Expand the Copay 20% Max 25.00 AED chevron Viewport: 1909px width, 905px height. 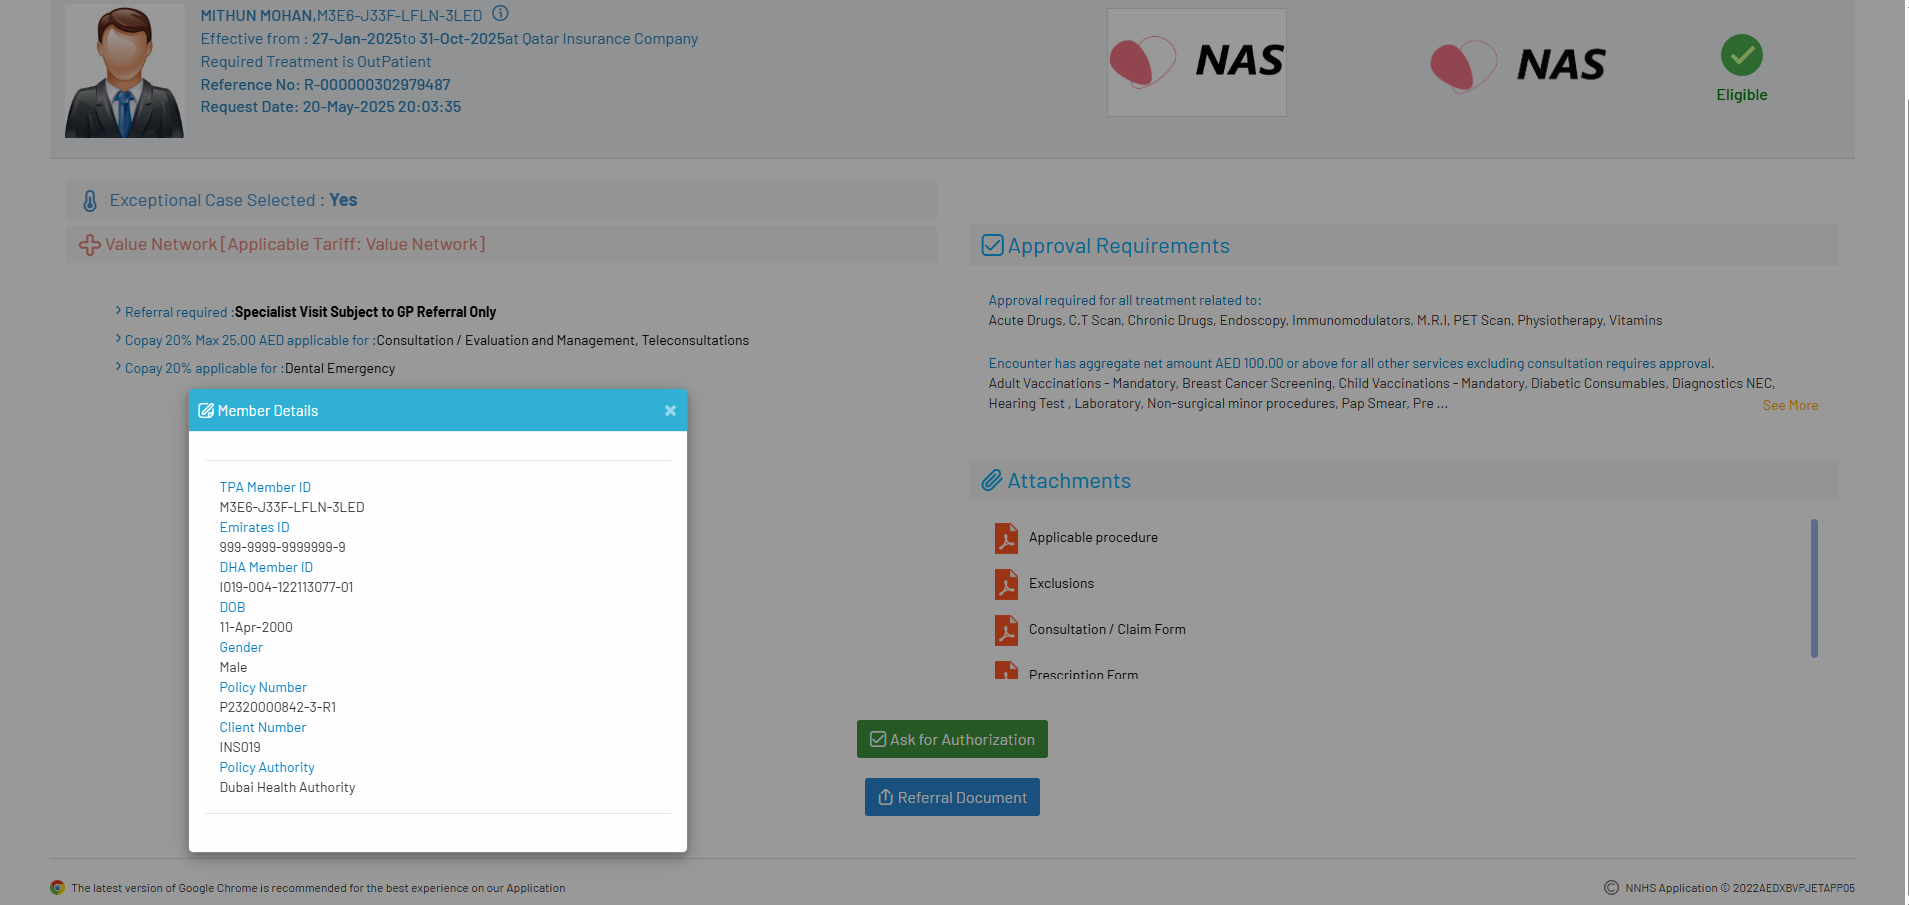(118, 339)
